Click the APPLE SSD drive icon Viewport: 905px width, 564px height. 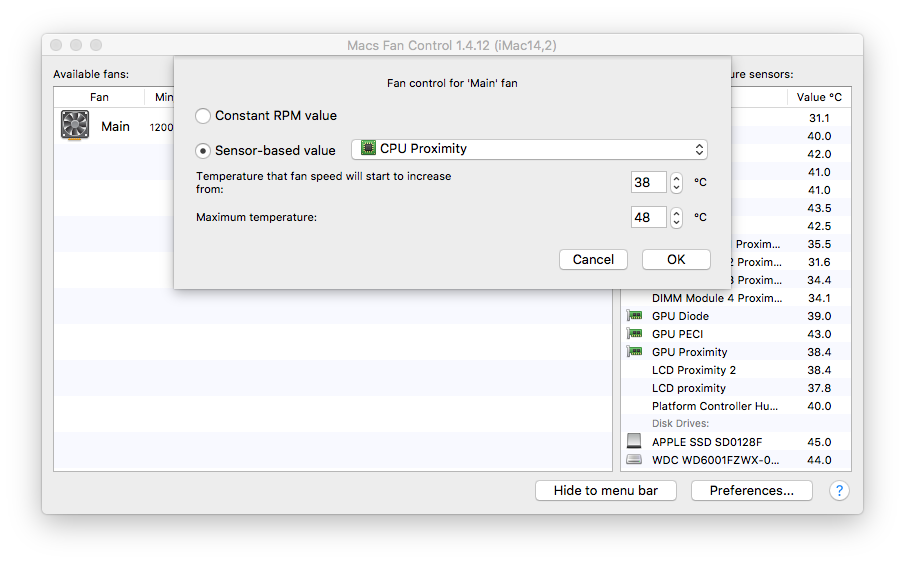click(x=634, y=441)
